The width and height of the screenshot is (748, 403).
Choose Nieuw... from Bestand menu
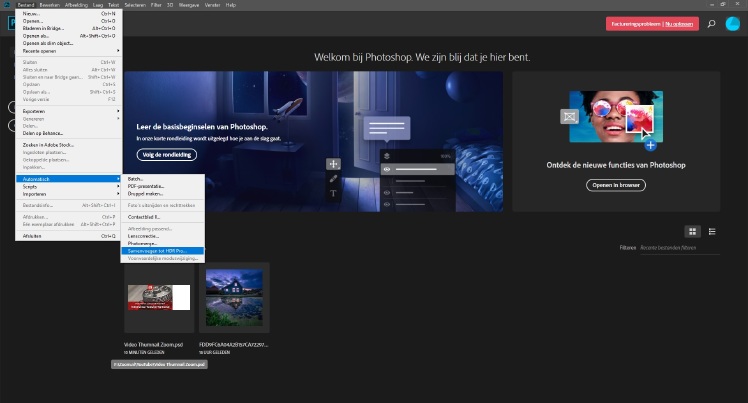click(69, 14)
